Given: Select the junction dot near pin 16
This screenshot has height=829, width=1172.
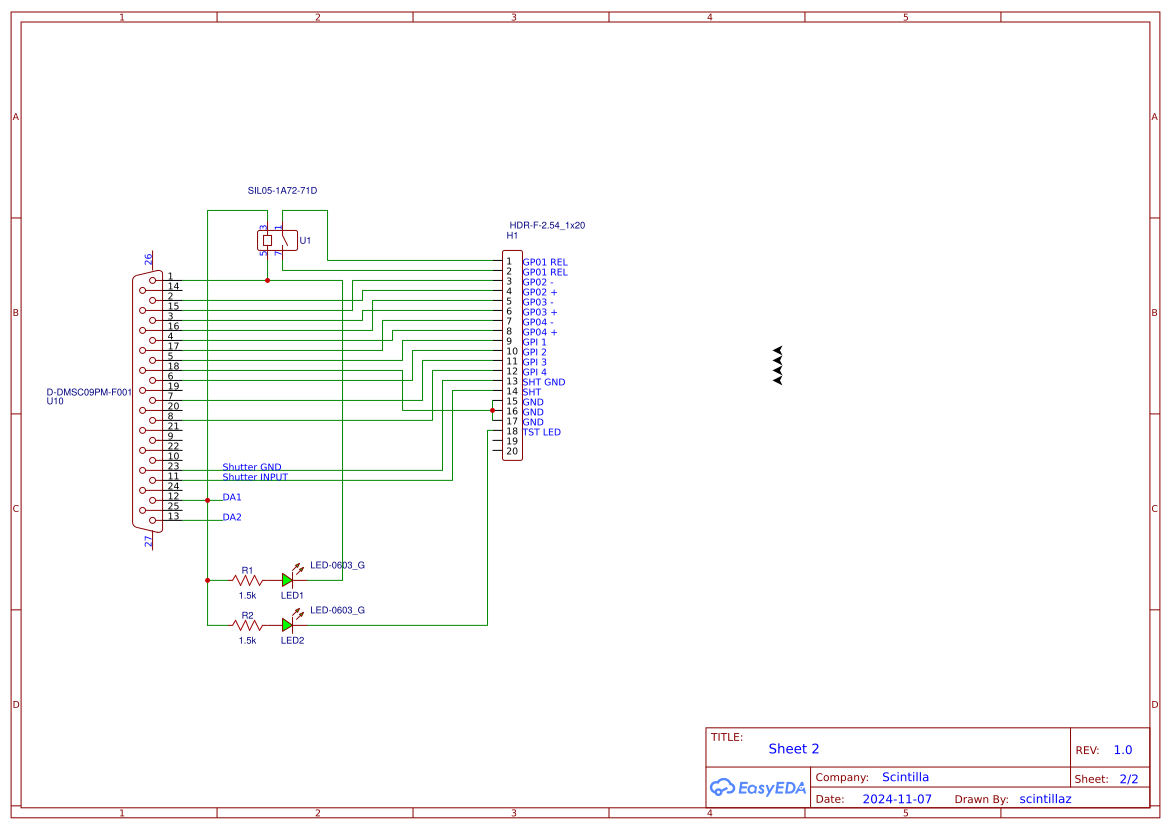Looking at the screenshot, I should tap(494, 408).
